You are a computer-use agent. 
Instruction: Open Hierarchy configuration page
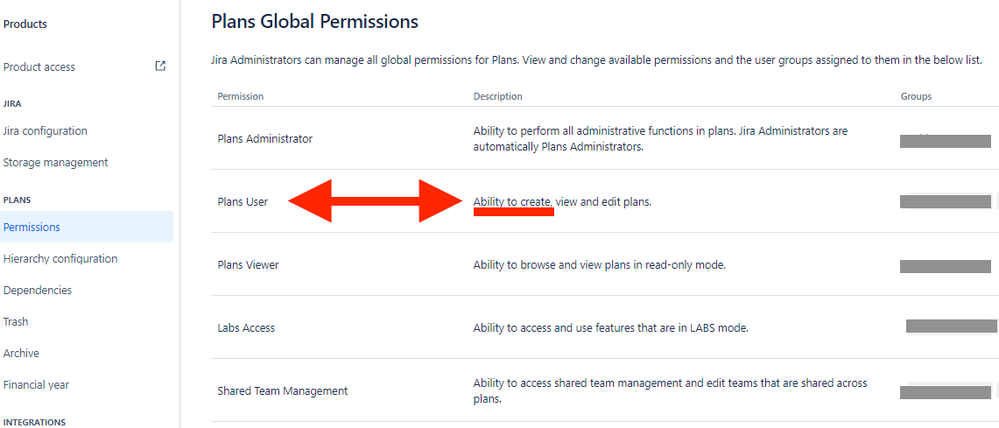pos(61,259)
